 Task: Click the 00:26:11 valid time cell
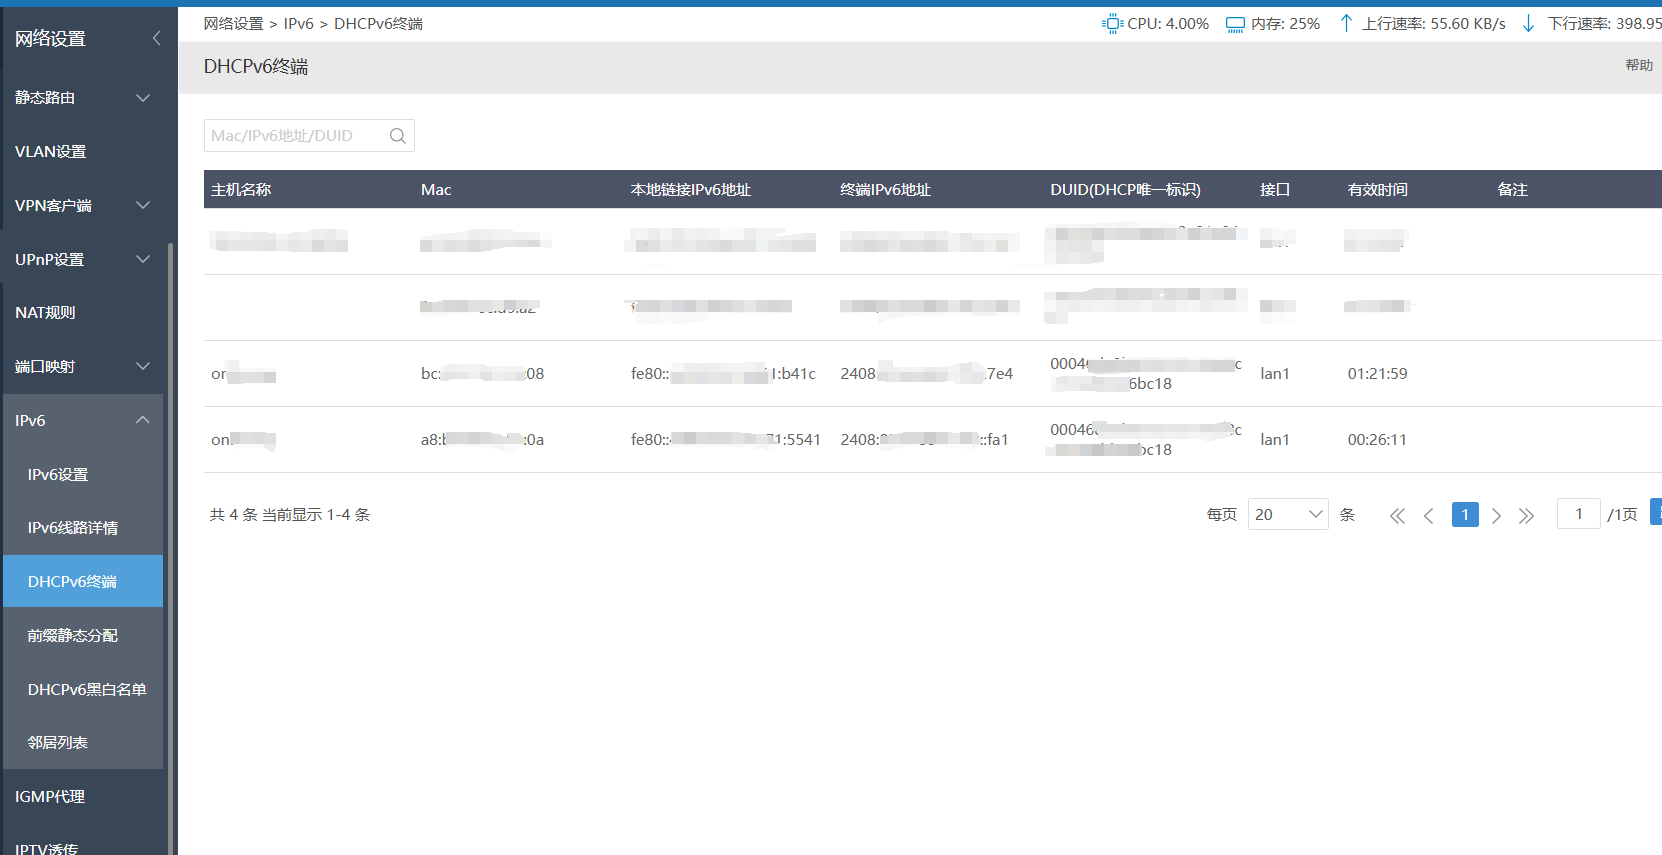(1377, 439)
